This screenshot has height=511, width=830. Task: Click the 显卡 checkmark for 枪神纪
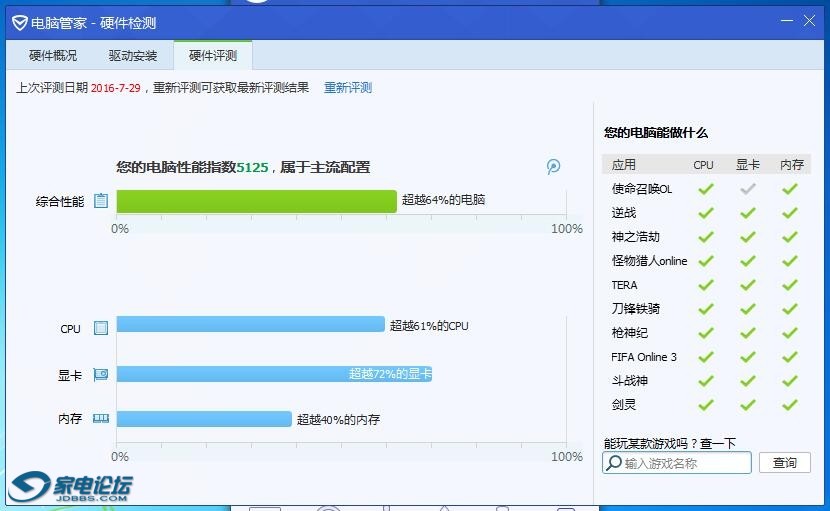pyautogui.click(x=747, y=333)
